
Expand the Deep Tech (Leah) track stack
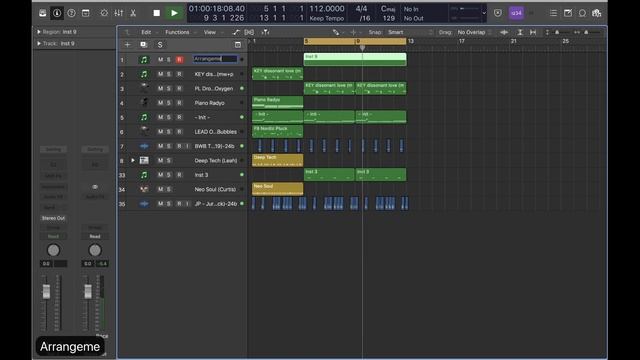click(133, 160)
